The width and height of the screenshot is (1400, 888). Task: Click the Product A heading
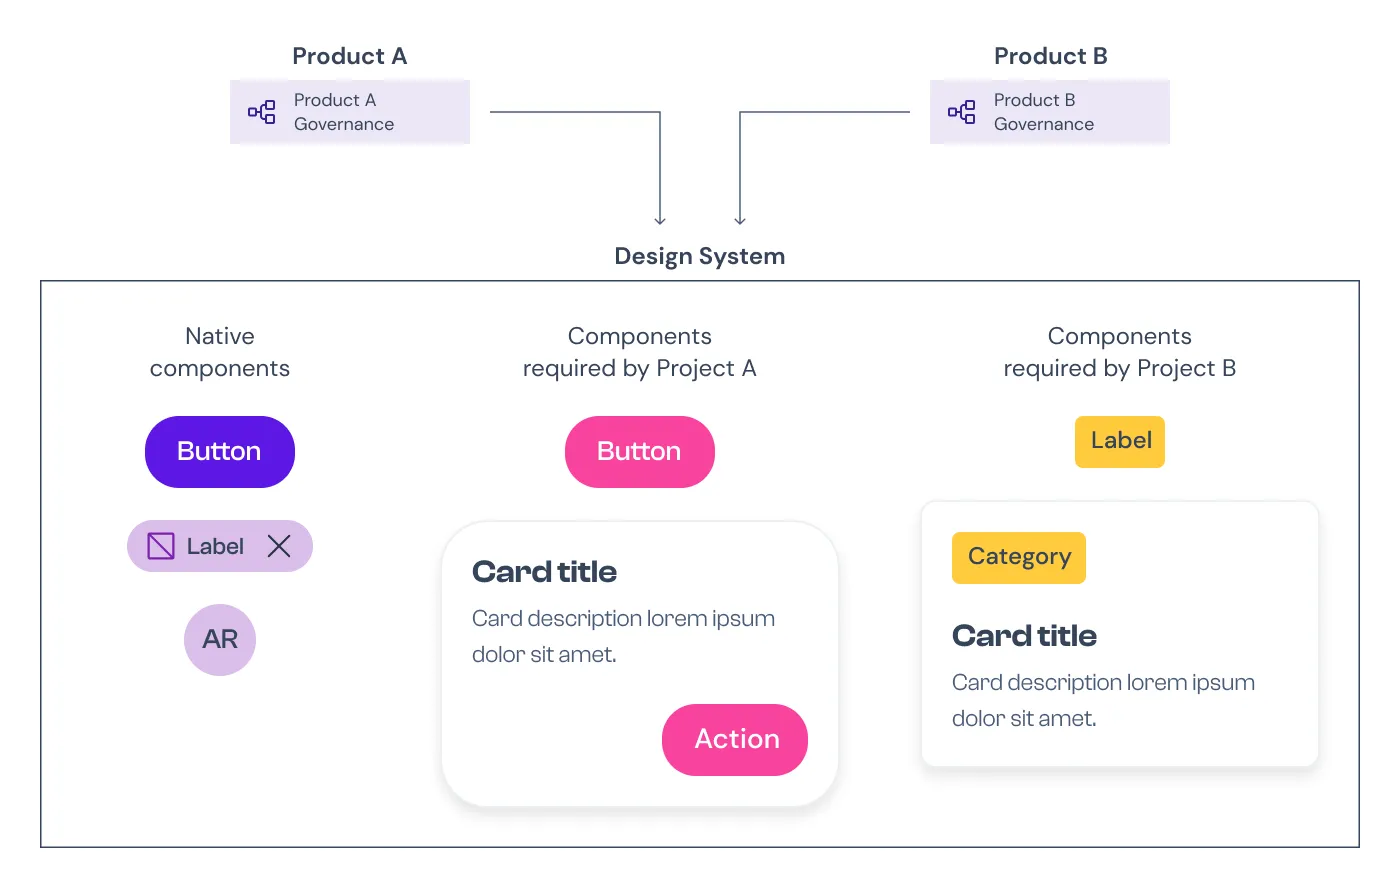[x=350, y=56]
